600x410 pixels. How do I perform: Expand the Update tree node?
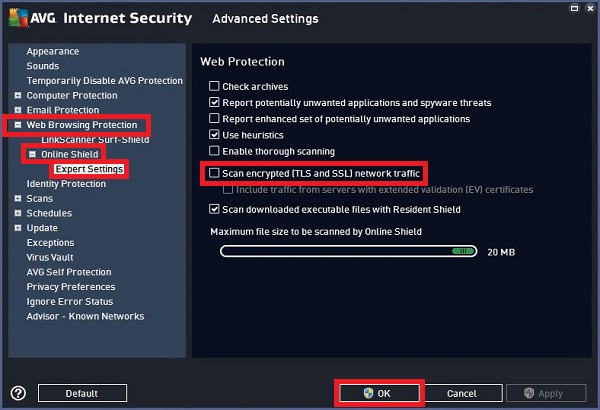pos(18,228)
